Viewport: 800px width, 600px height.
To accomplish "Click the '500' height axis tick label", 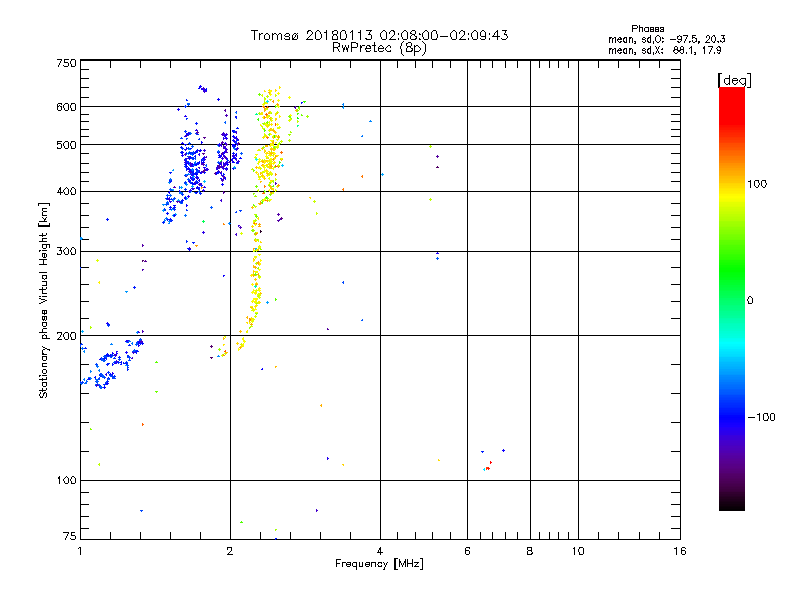I will (66, 145).
